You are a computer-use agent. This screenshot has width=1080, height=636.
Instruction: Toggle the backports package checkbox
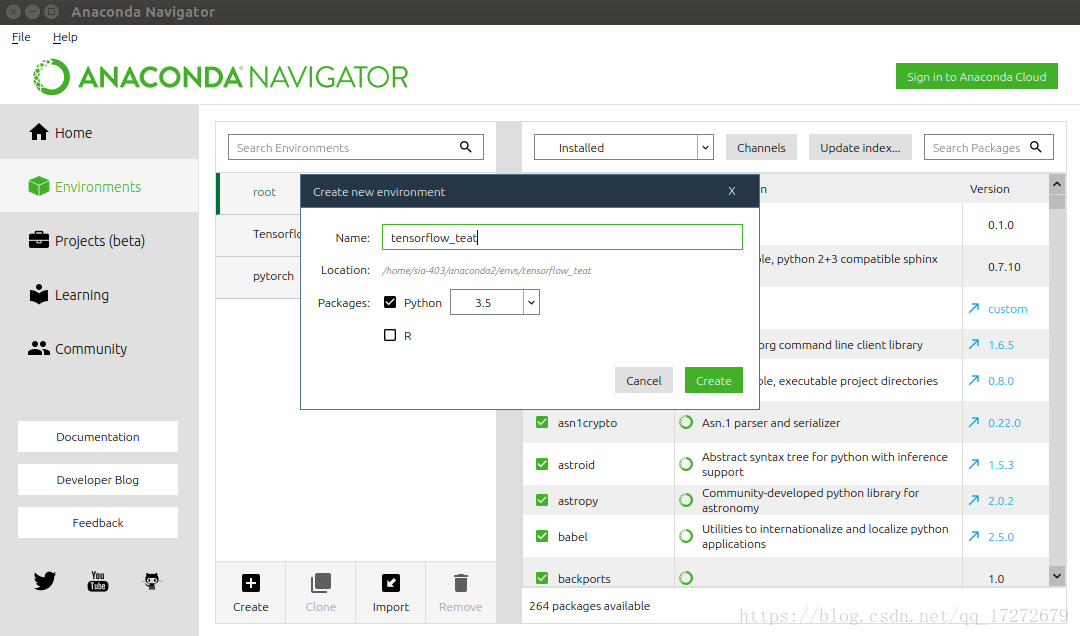pyautogui.click(x=542, y=577)
